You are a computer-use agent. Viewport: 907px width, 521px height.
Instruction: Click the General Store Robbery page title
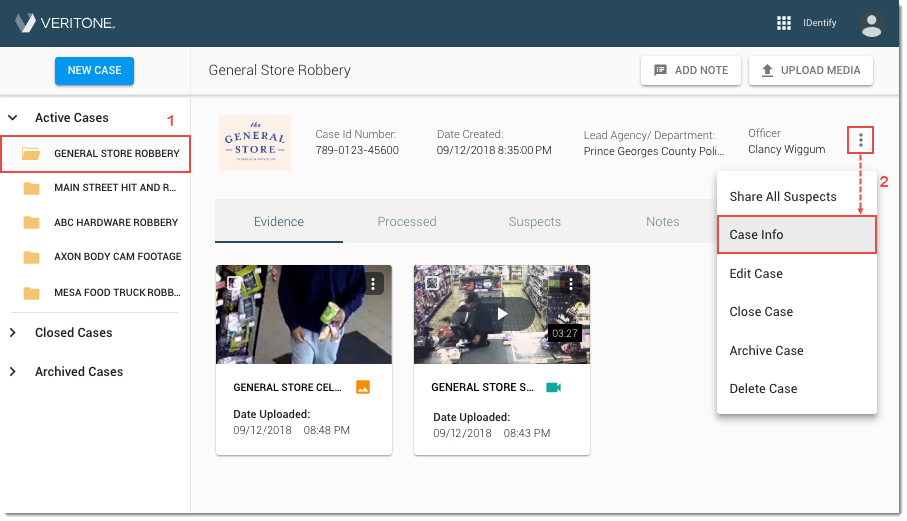tap(279, 70)
